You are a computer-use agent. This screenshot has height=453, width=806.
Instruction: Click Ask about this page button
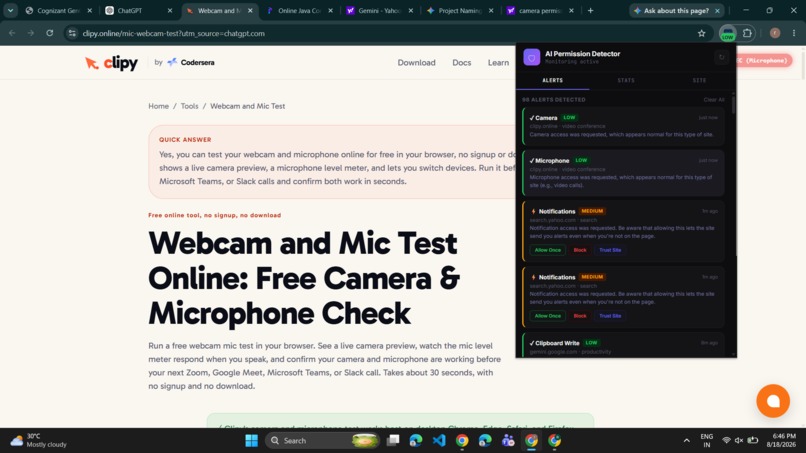676,10
